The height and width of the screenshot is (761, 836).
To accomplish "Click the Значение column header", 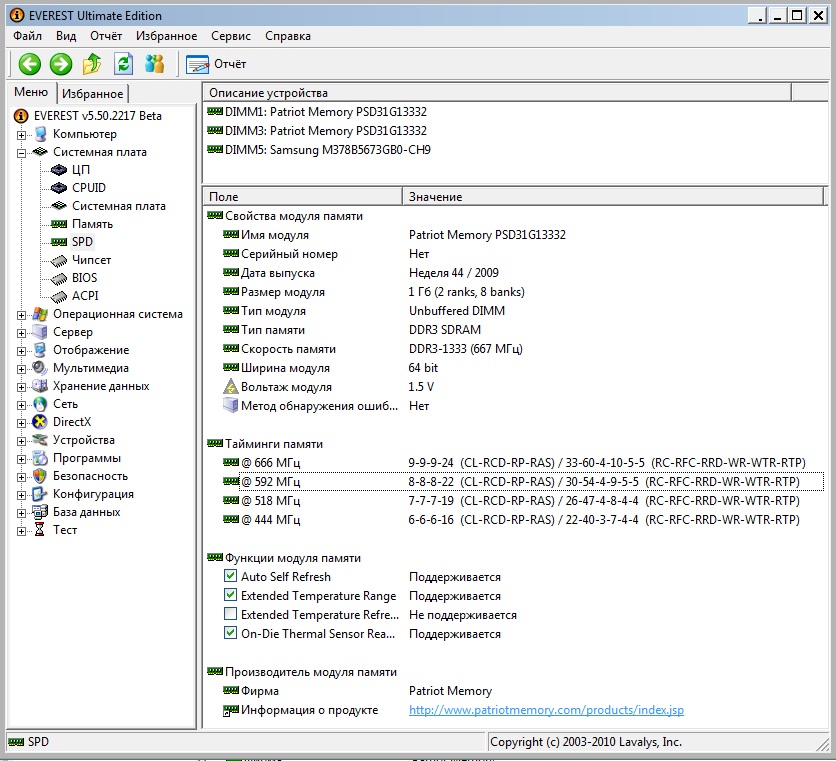I will [612, 196].
